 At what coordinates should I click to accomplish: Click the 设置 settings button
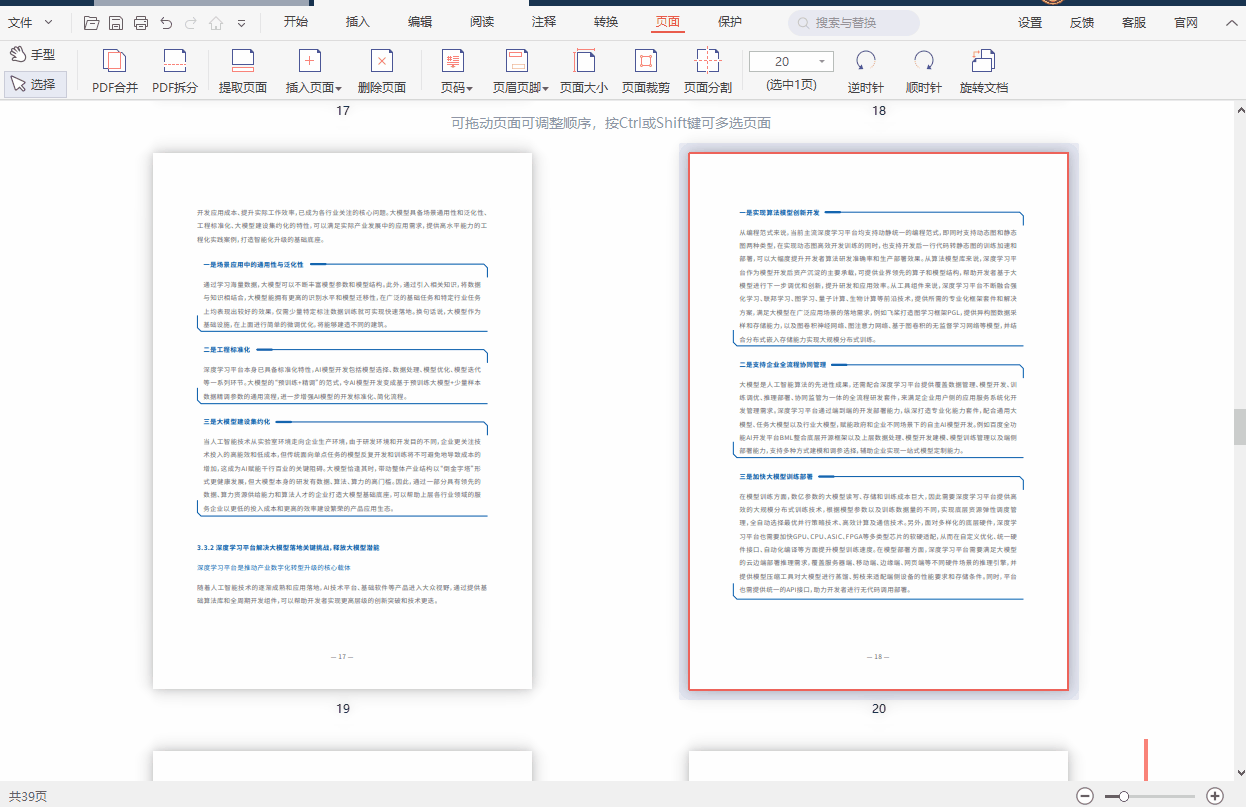tap(1030, 22)
